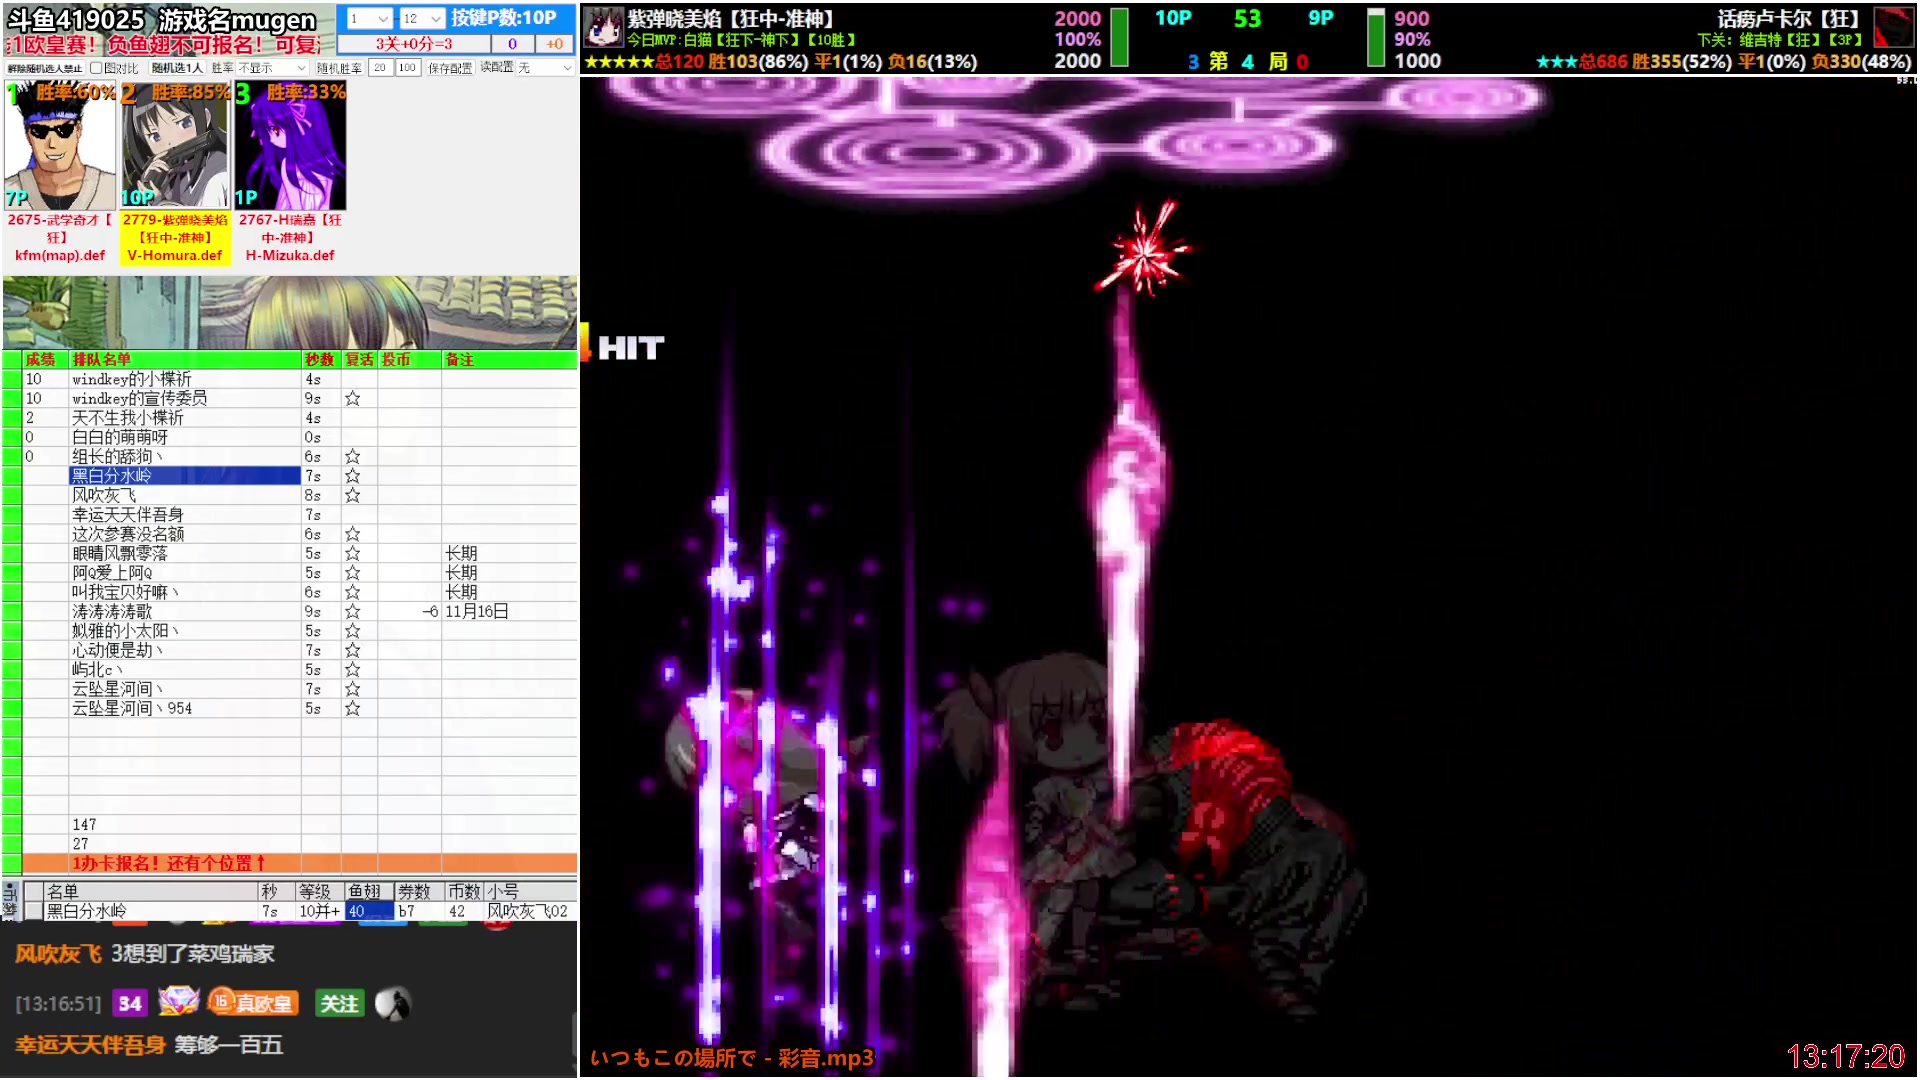1920x1080 pixels.
Task: Click the diamond noble badge in chat
Action: 179,1001
